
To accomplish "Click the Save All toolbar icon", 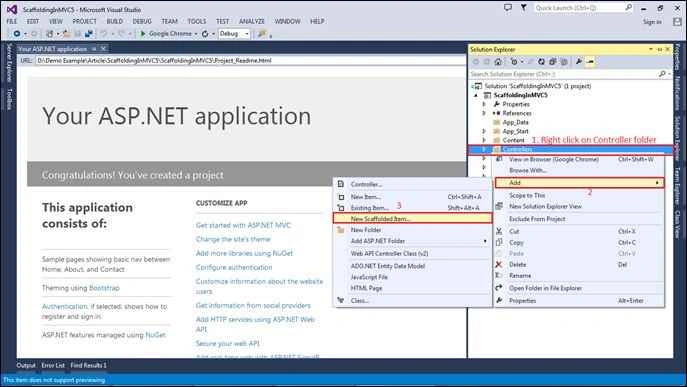I will point(89,34).
